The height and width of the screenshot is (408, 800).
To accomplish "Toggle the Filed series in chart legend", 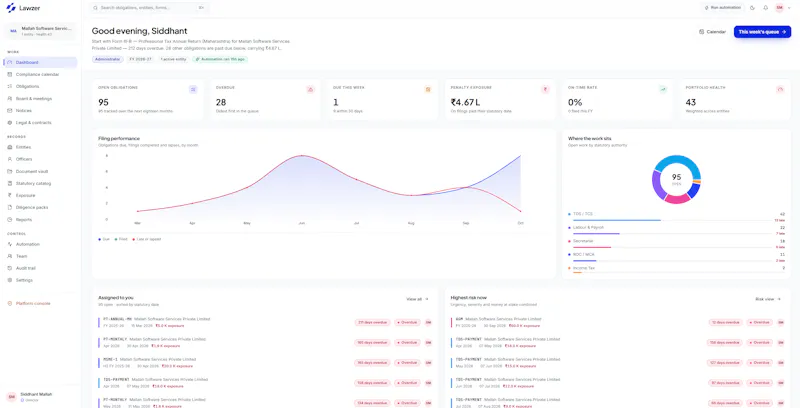I will tap(121, 239).
